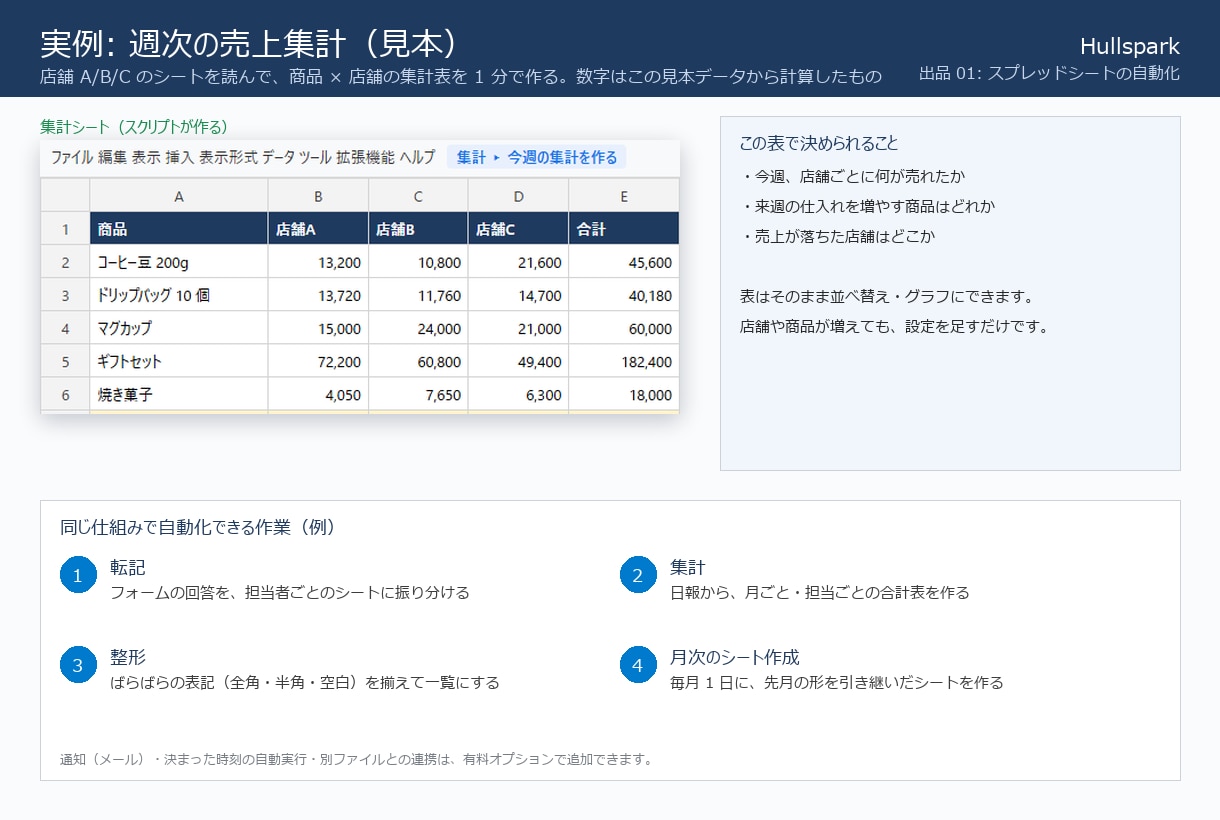
Task: Select row 6 header number
Action: coord(65,394)
